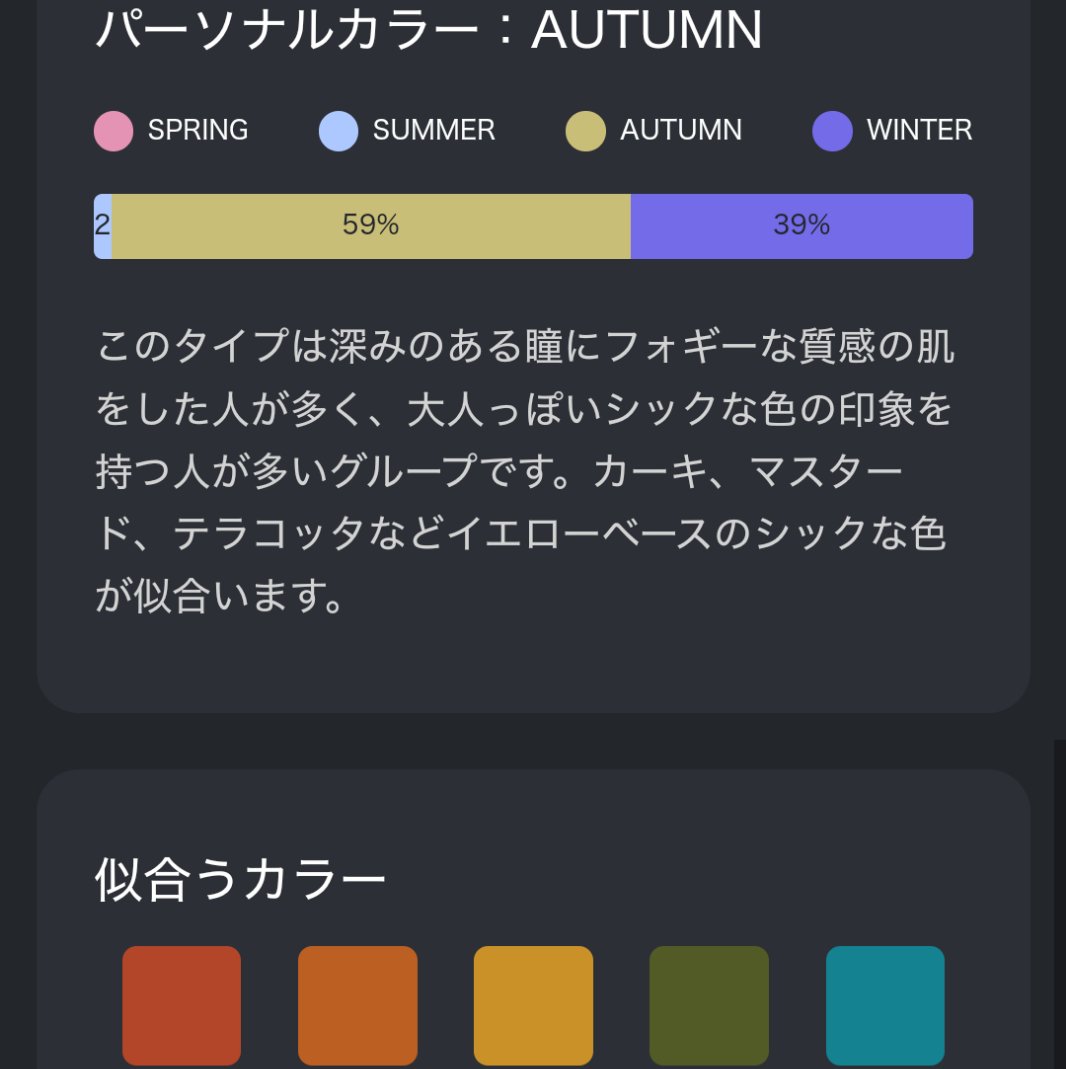This screenshot has width=1066, height=1069.
Task: Click the purple WINTER legend dot
Action: [x=832, y=131]
